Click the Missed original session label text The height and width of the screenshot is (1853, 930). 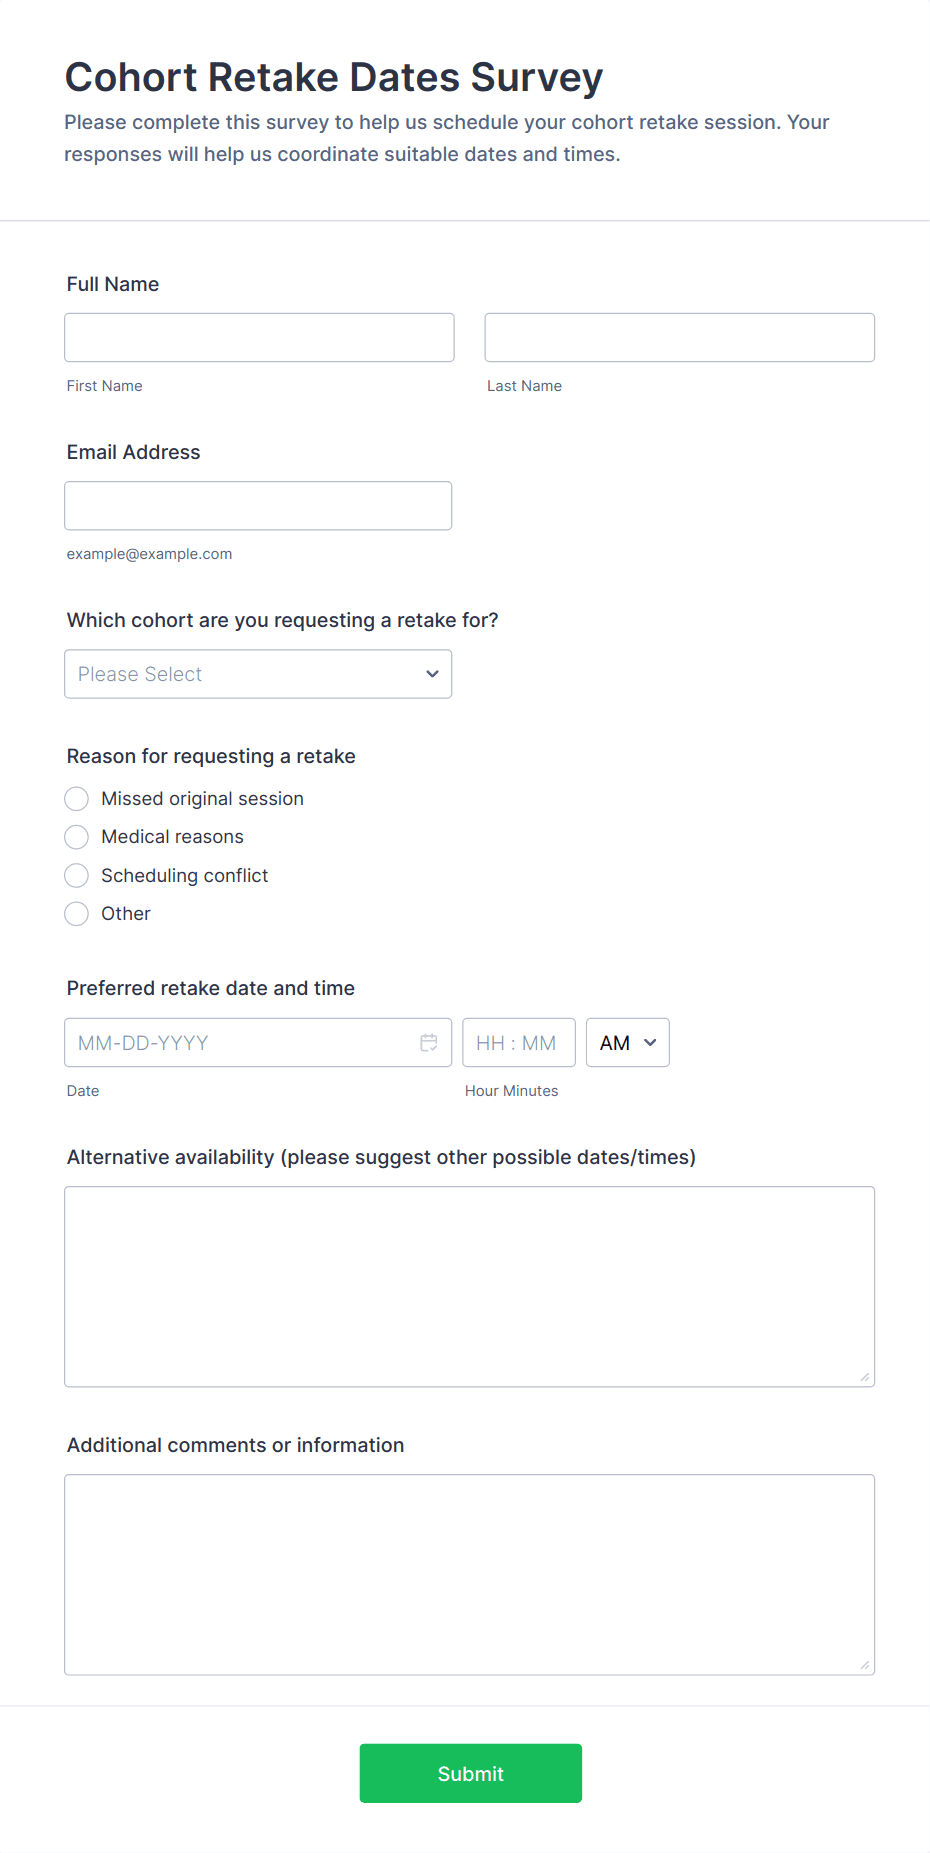click(202, 799)
